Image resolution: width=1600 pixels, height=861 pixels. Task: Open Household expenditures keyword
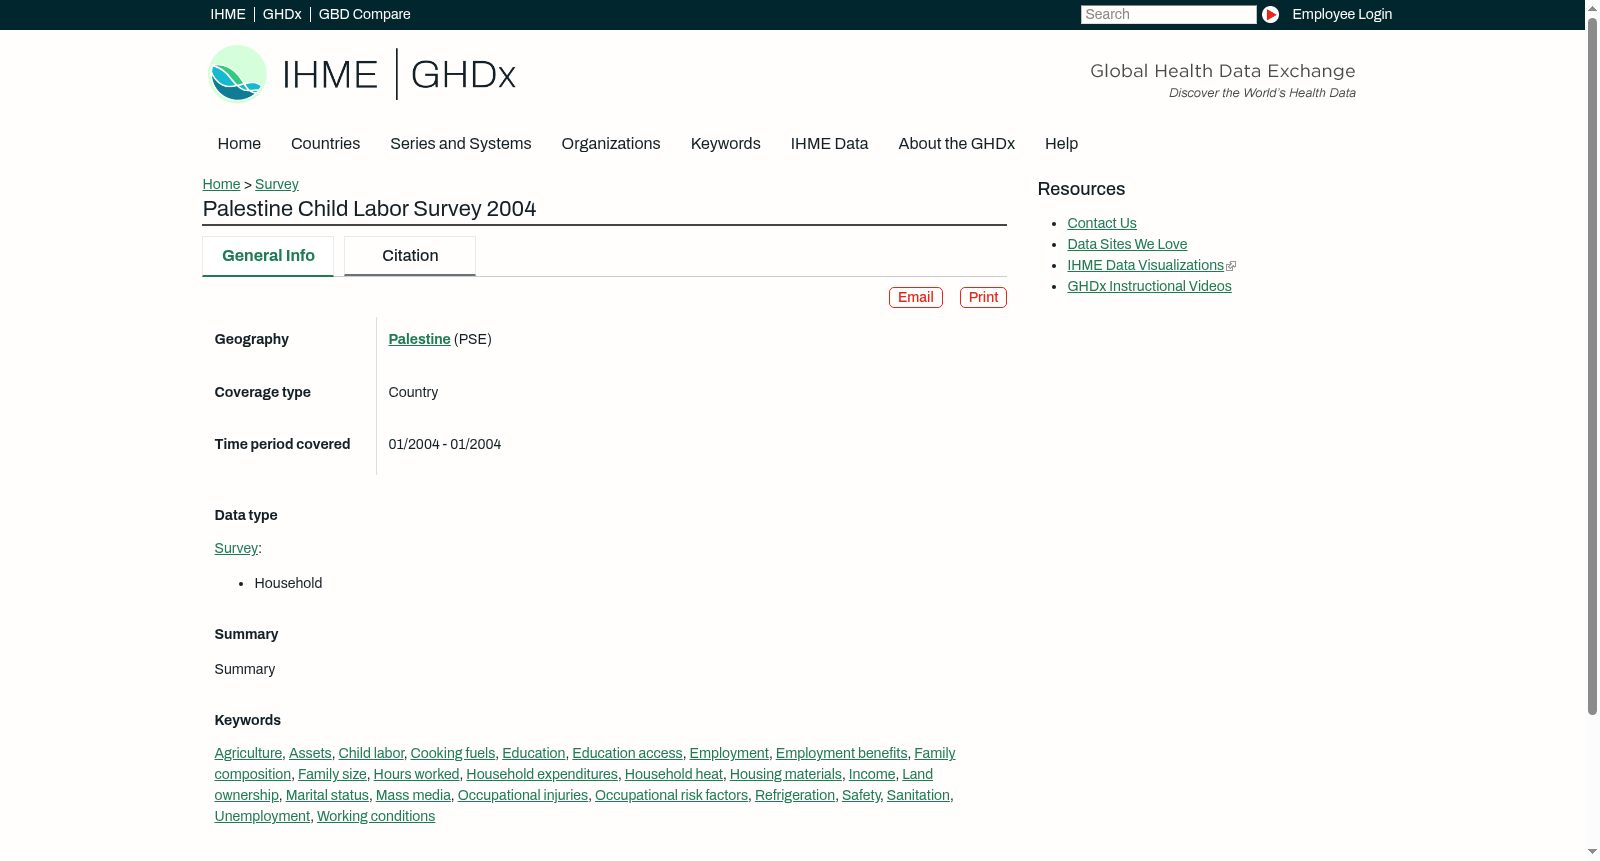coord(542,774)
